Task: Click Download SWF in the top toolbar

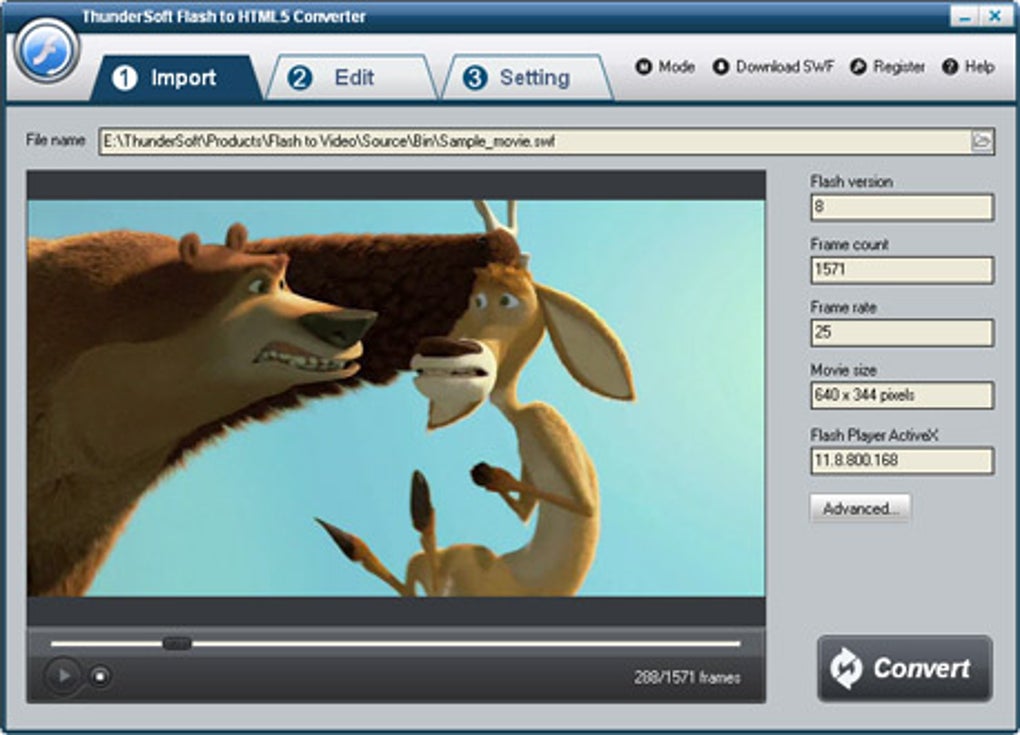Action: (x=773, y=67)
